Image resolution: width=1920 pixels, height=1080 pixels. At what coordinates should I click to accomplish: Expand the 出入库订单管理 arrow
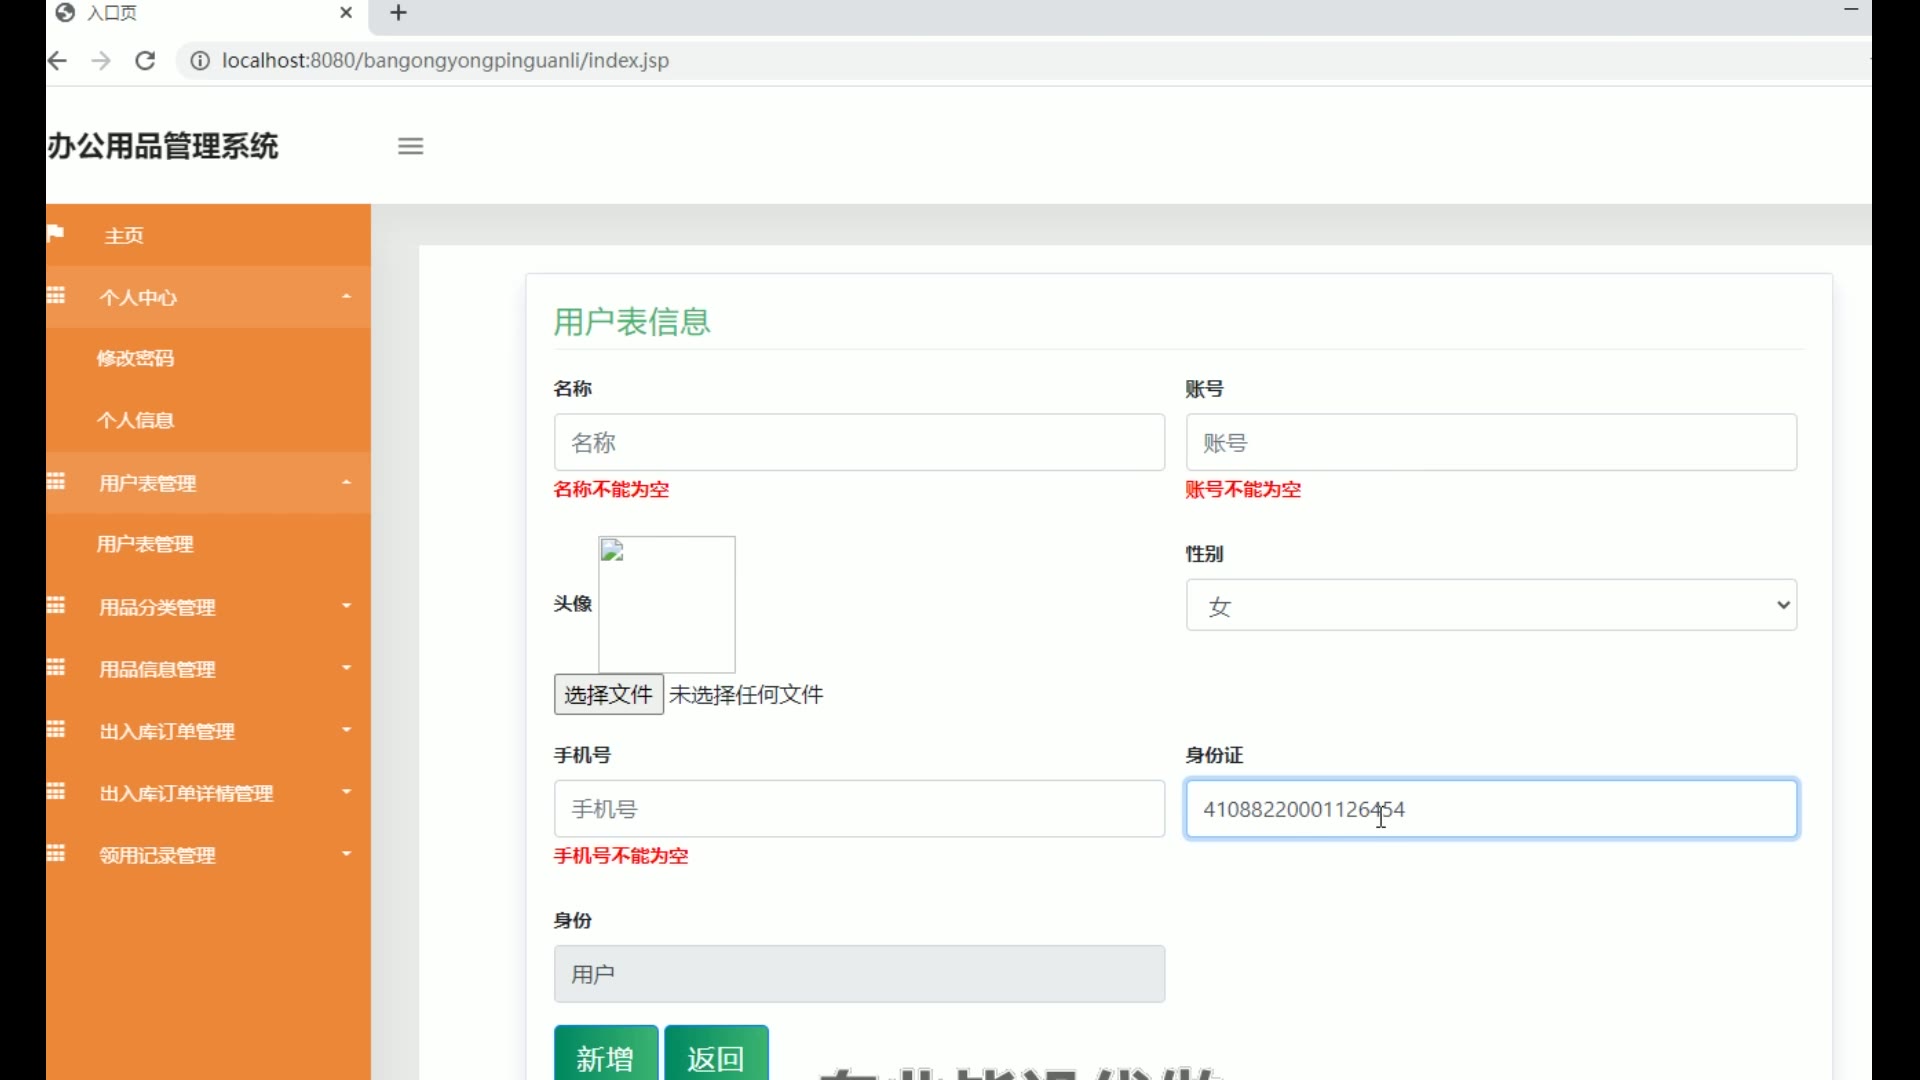click(x=346, y=730)
